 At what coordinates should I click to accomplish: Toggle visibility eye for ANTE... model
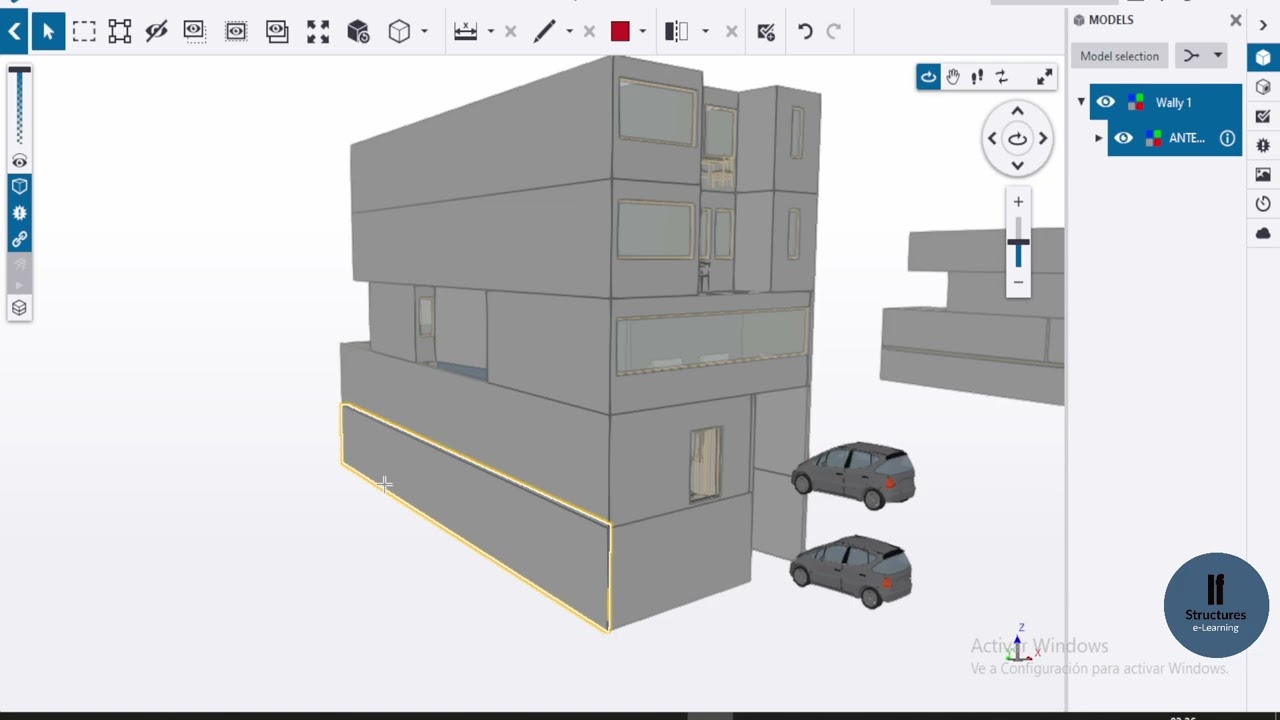click(x=1124, y=138)
